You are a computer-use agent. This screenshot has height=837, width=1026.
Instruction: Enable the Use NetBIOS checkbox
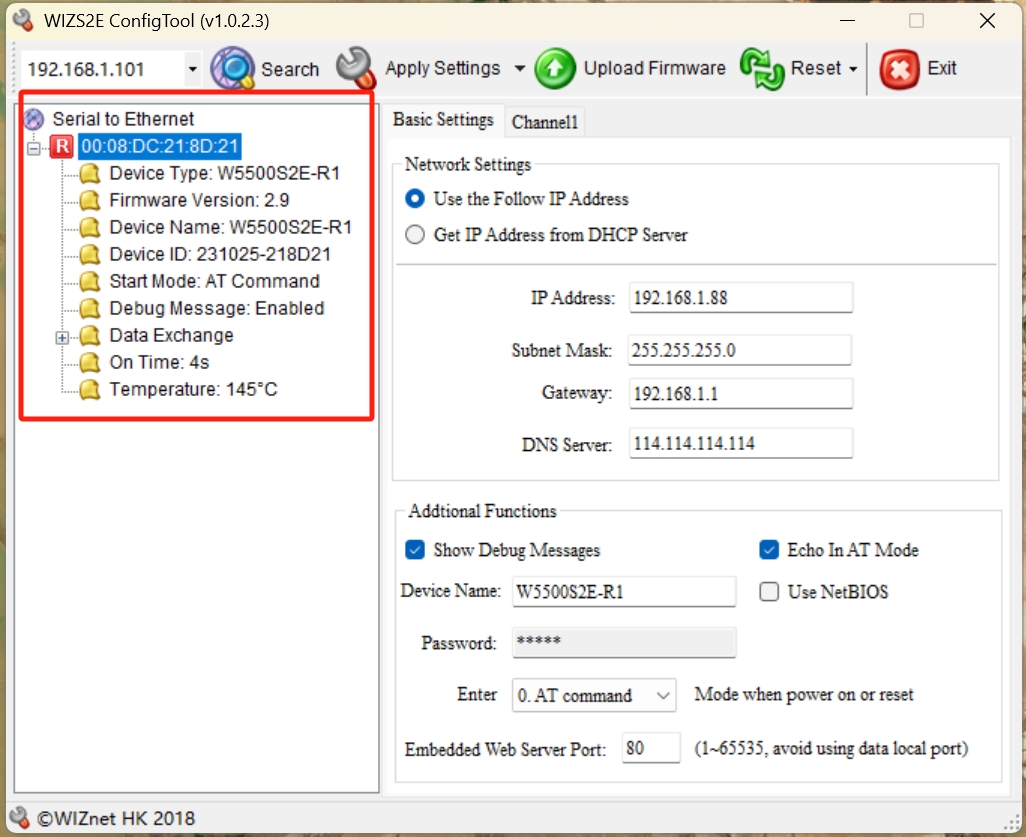coord(769,592)
